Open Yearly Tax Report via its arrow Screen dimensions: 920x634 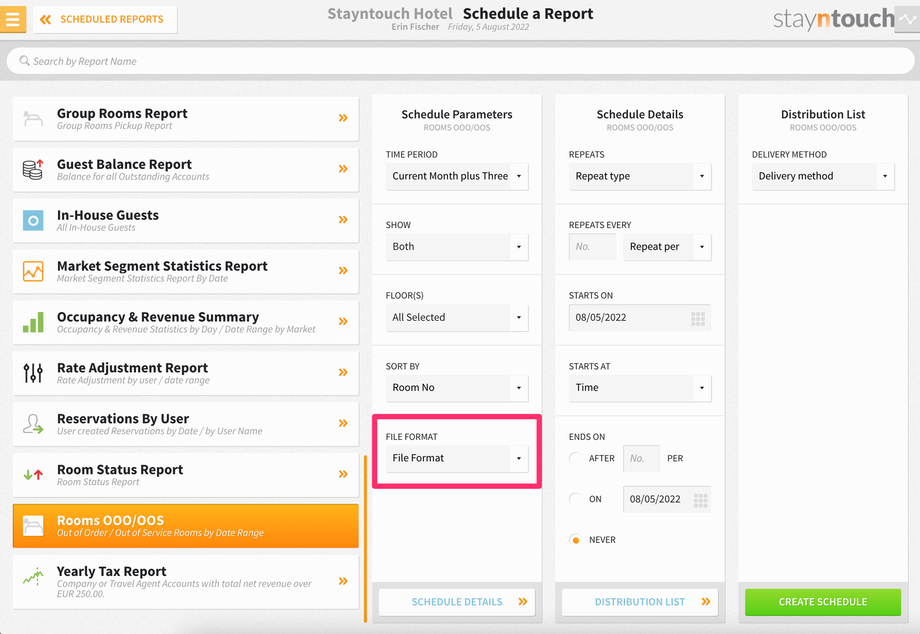coord(343,581)
